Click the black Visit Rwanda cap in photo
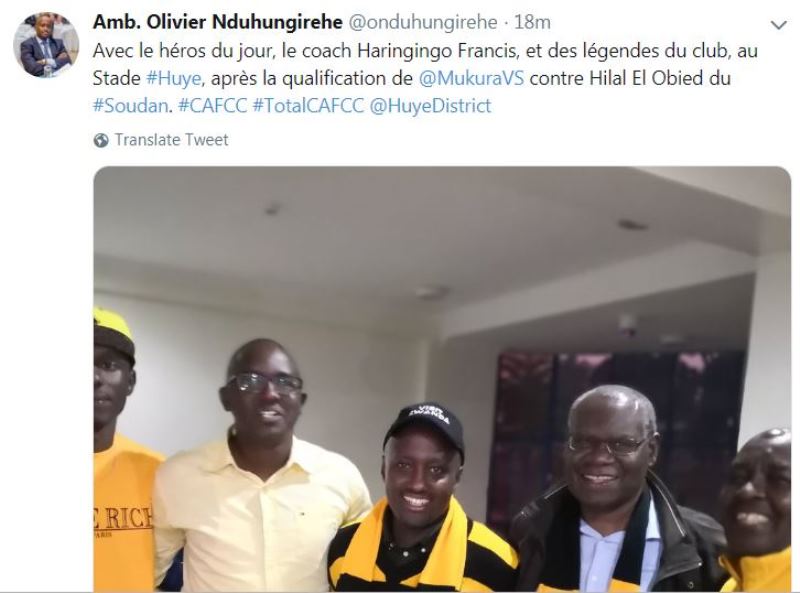The image size is (800, 593). (424, 426)
